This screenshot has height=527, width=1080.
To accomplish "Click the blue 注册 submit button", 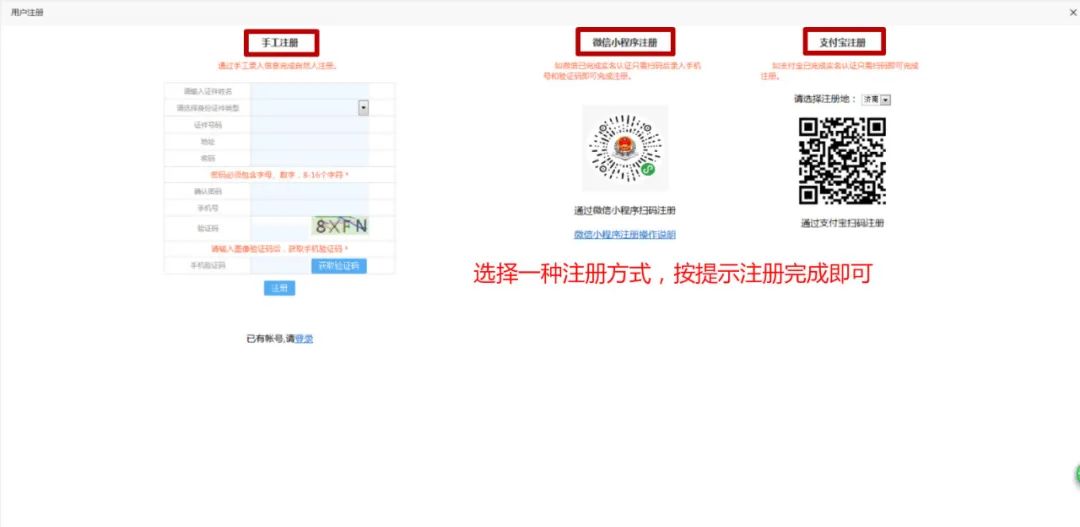I will (280, 288).
